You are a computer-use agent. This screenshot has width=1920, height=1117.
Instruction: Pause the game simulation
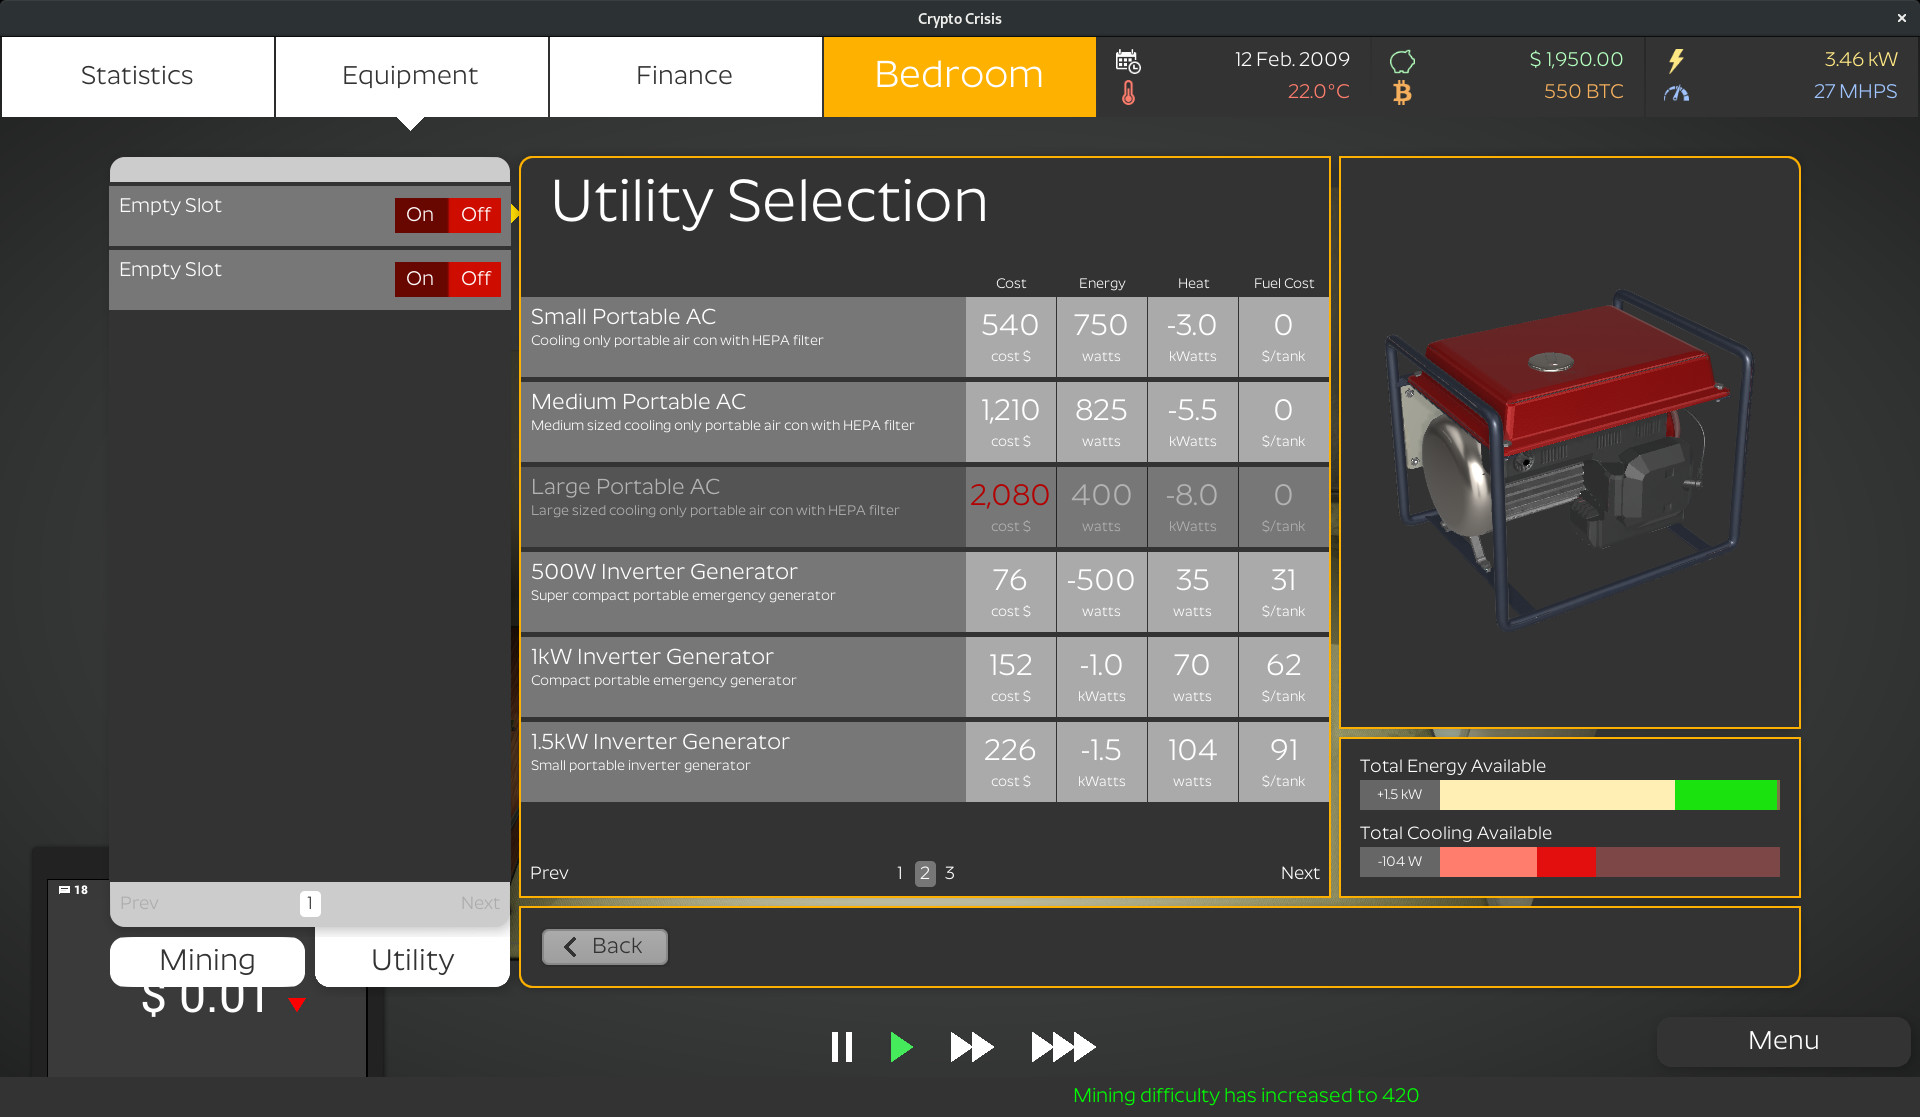click(842, 1047)
